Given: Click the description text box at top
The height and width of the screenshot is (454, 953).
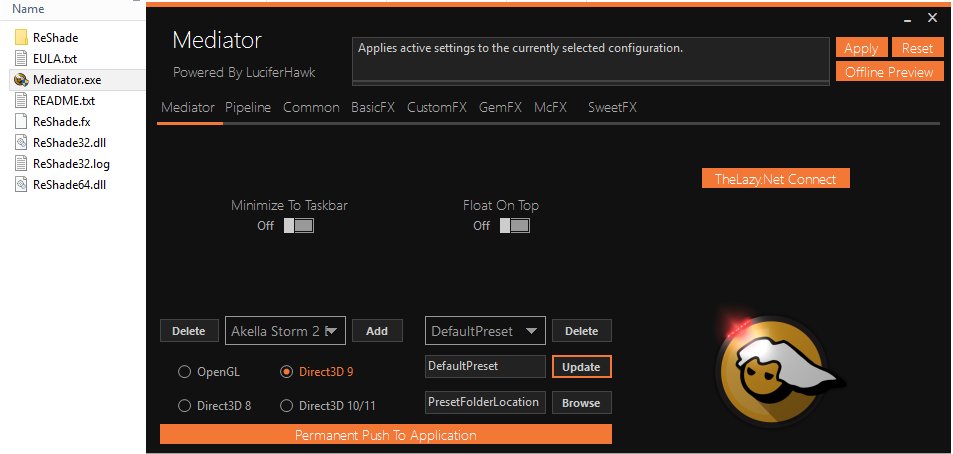Looking at the screenshot, I should tap(591, 60).
